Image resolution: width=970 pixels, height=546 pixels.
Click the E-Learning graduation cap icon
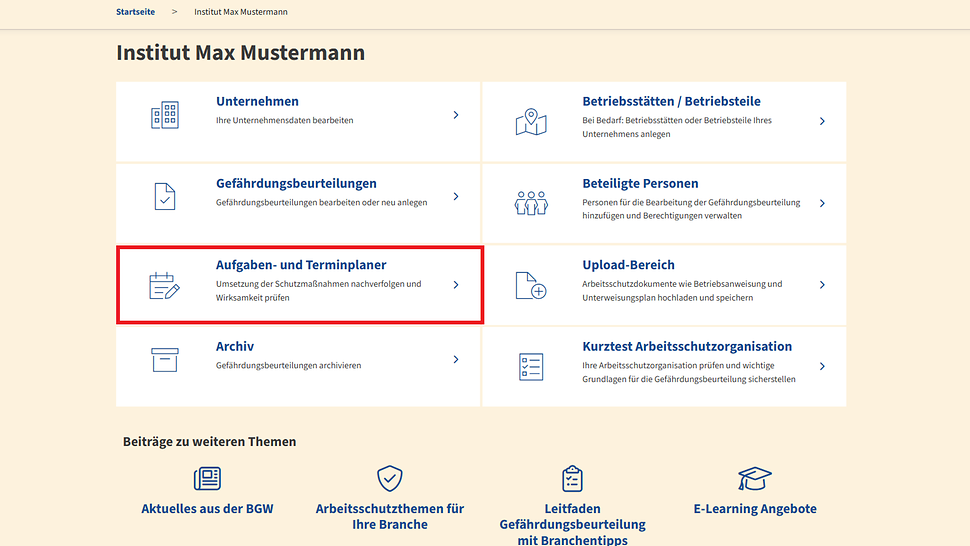[x=755, y=479]
